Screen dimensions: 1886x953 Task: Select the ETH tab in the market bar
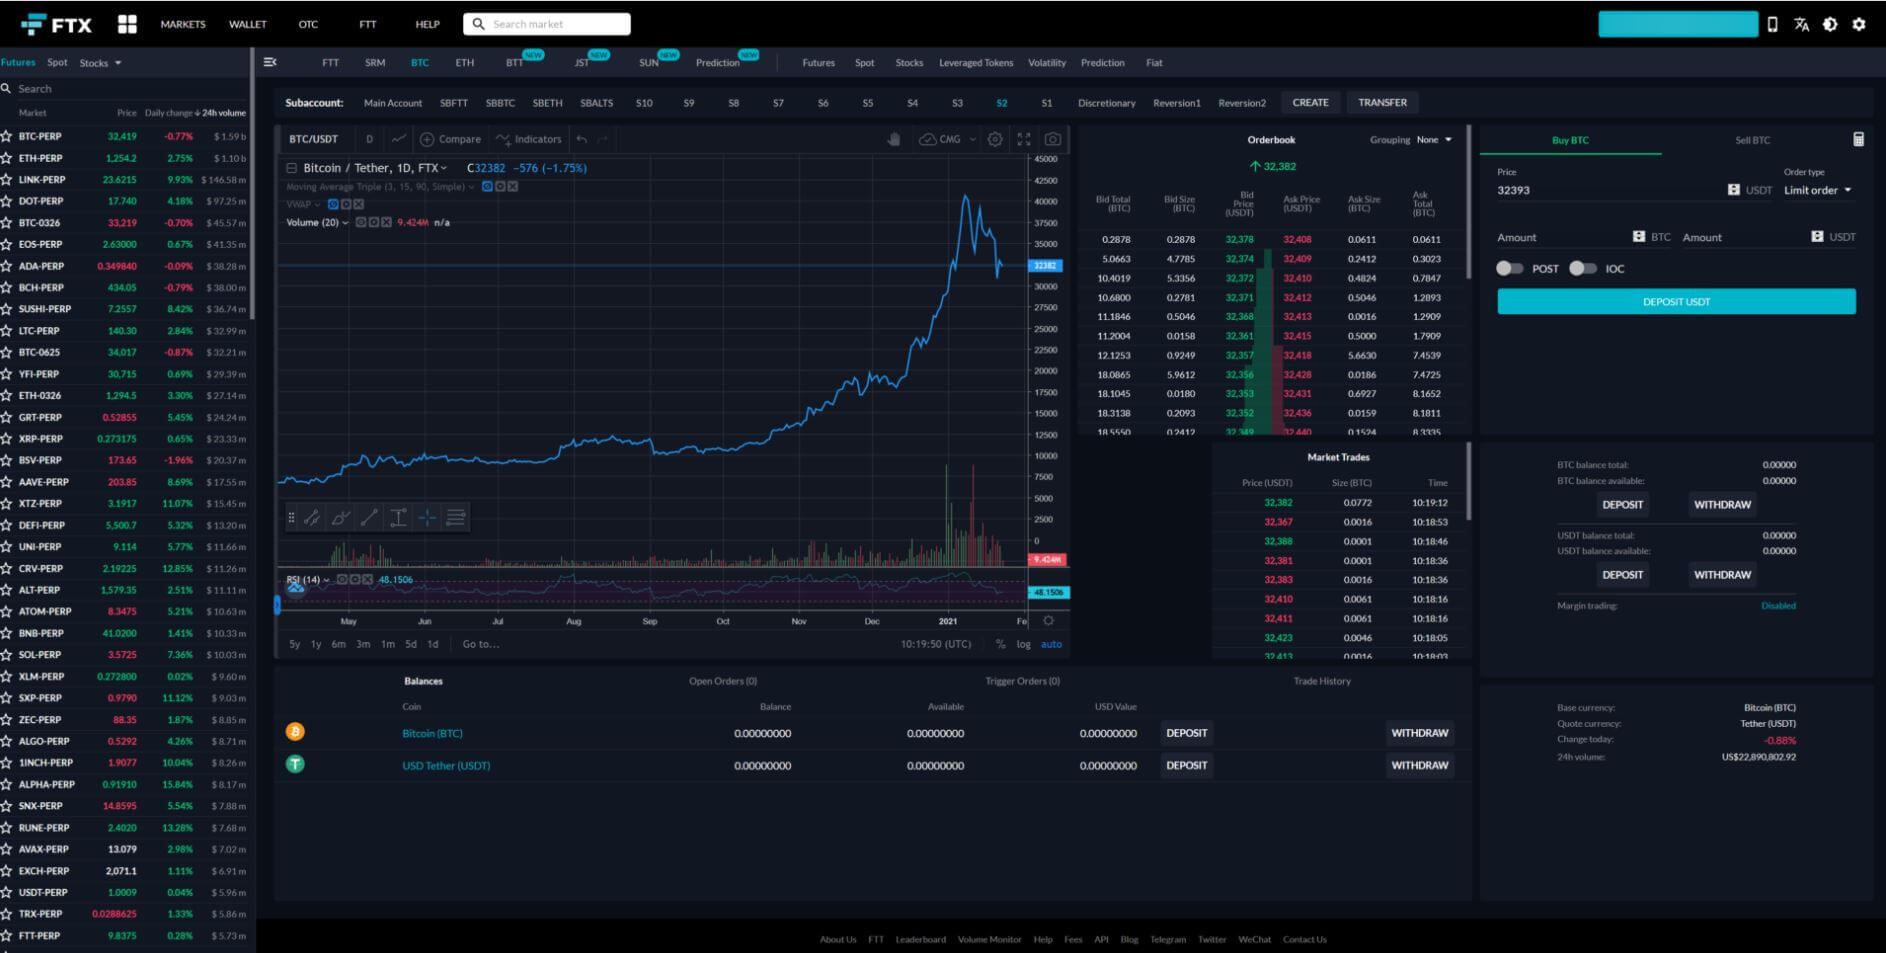[465, 63]
